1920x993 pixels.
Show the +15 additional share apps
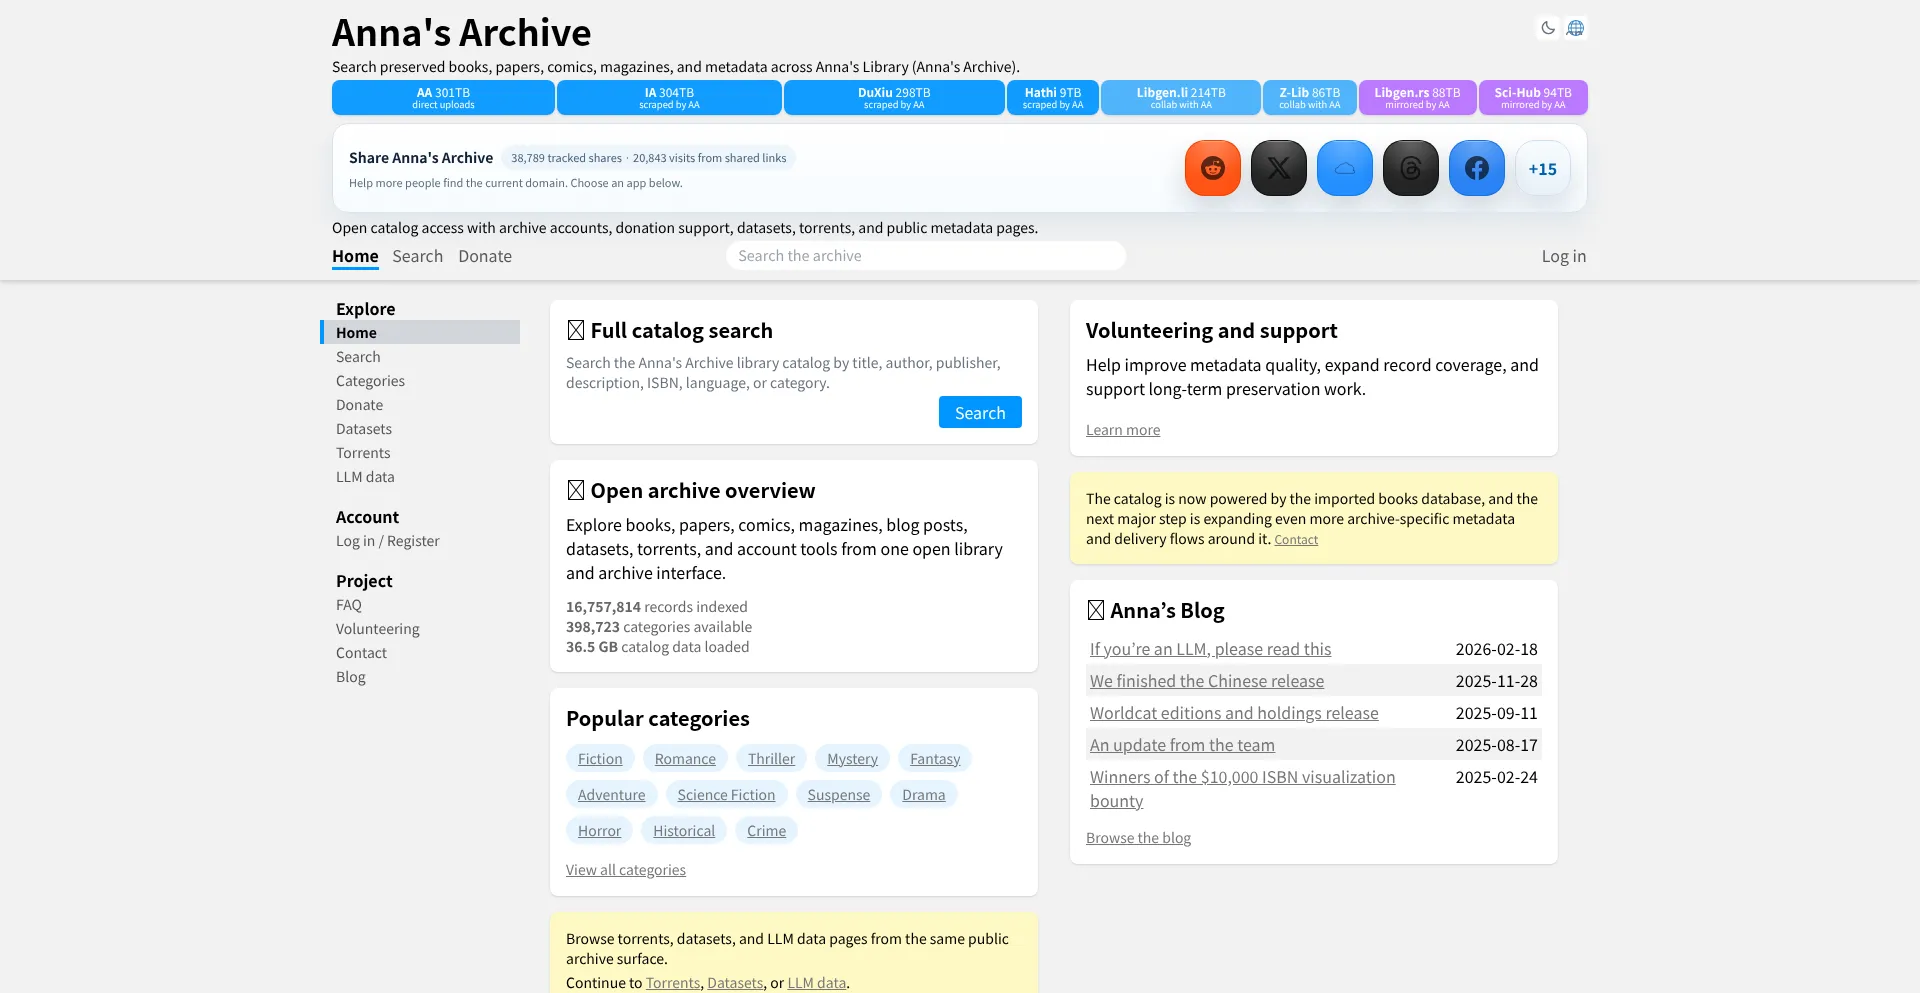[1543, 168]
